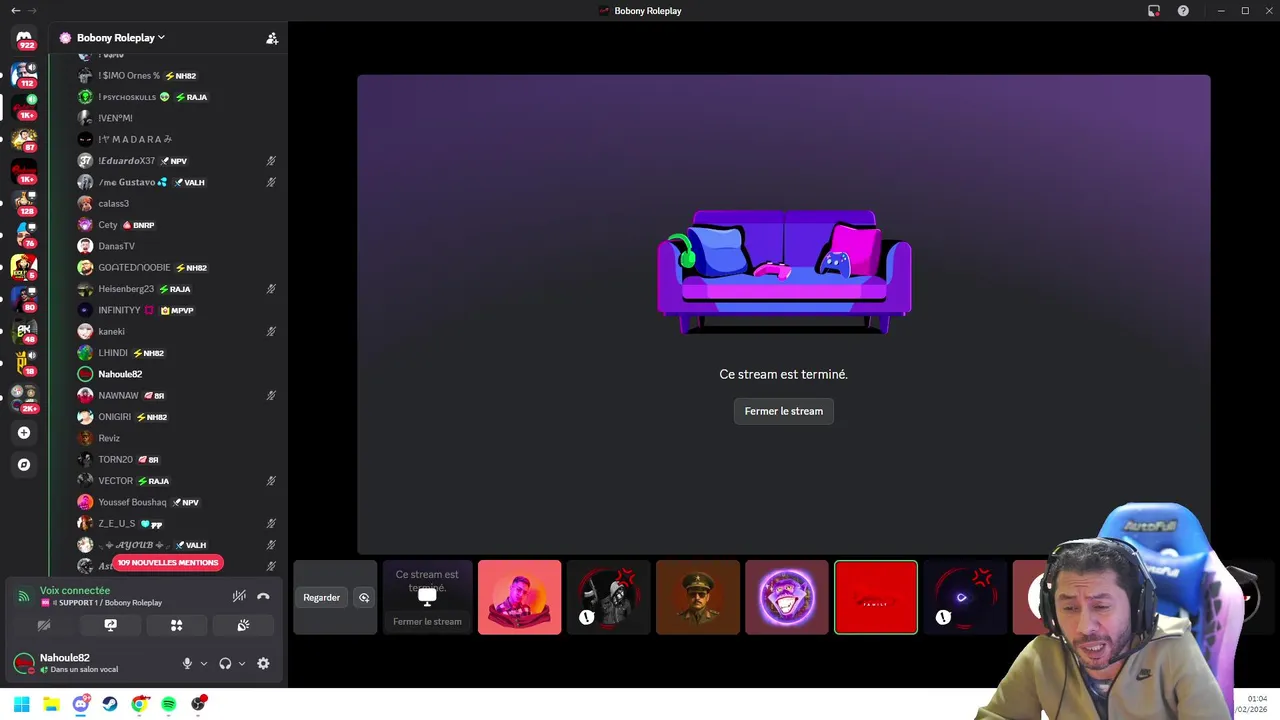Click small Fermer le stream on tile

tap(427, 621)
